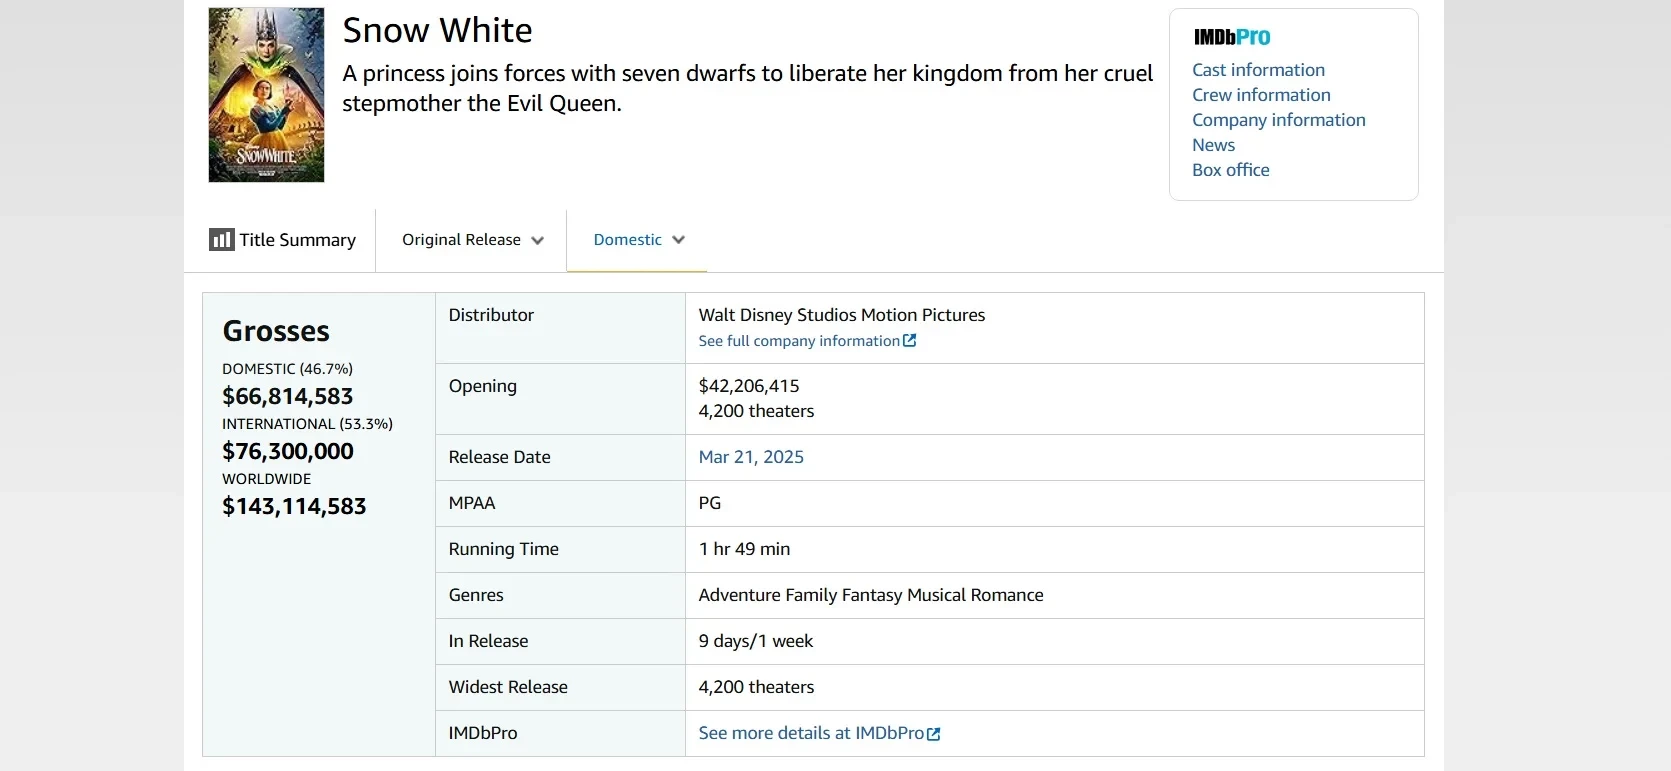Click the bar chart icon beside Title Summary
The width and height of the screenshot is (1671, 771).
coord(221,240)
